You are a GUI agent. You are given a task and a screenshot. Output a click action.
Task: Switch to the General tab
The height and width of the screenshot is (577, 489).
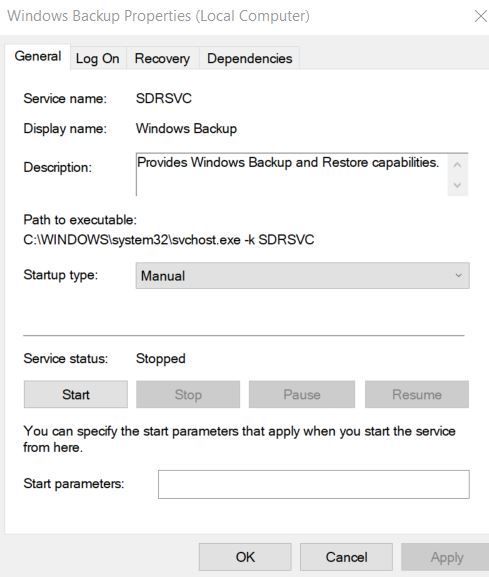(x=38, y=57)
